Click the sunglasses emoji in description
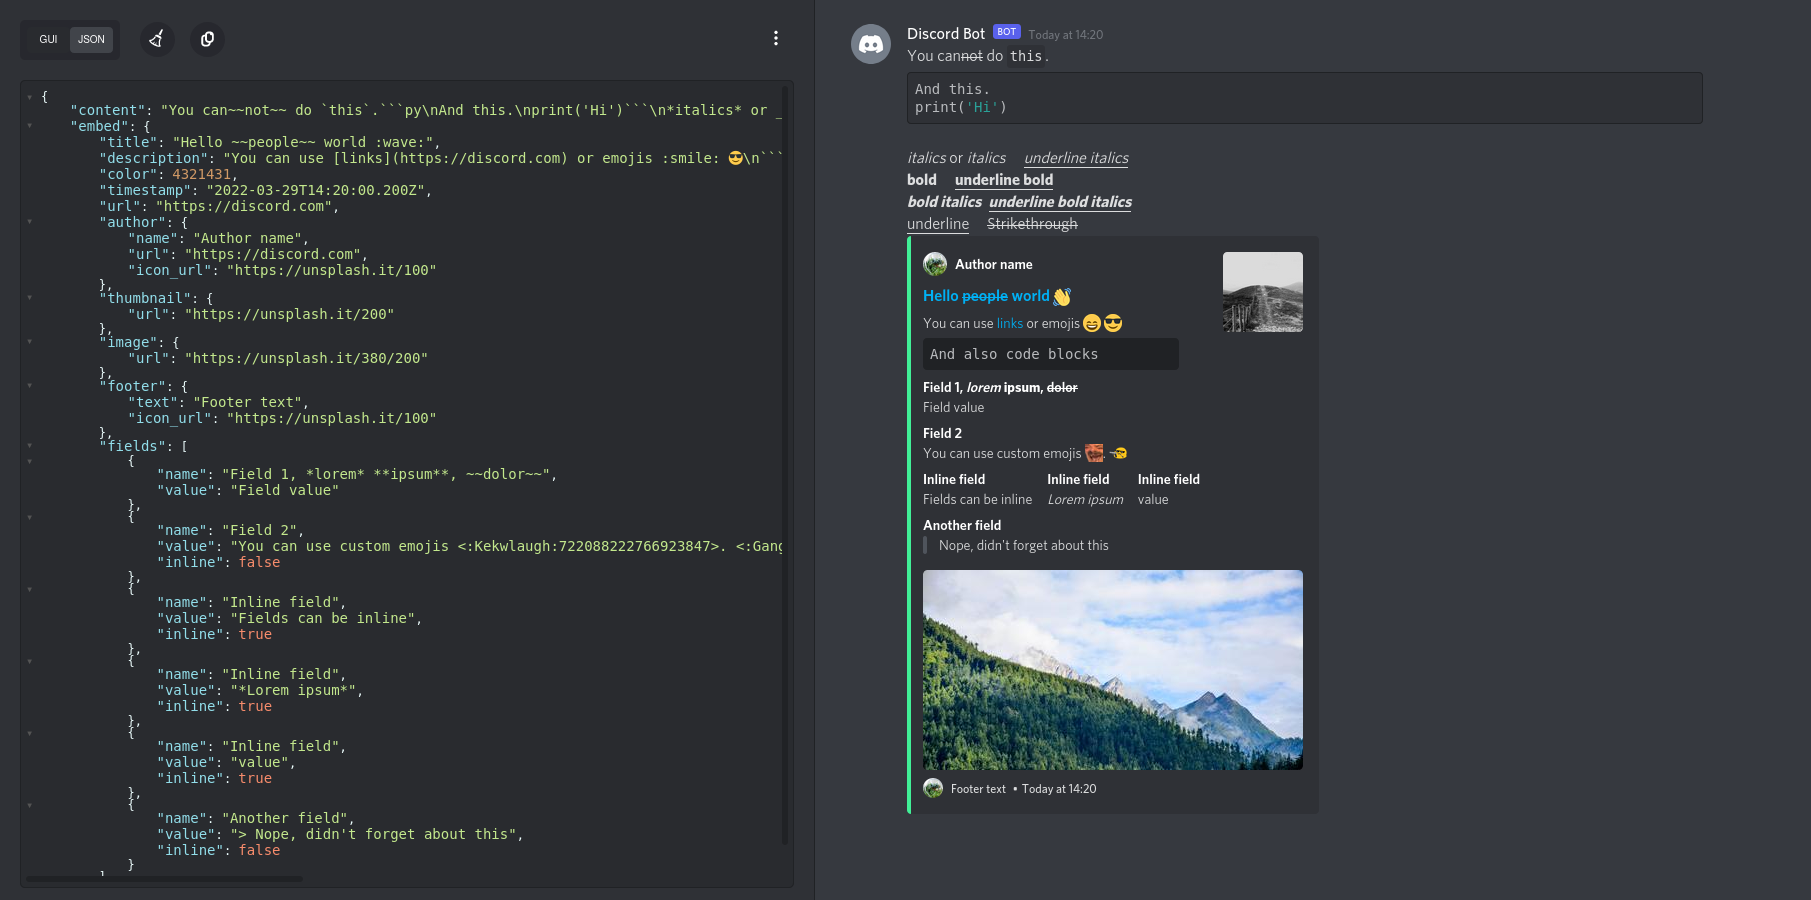This screenshot has width=1811, height=900. pos(1113,323)
